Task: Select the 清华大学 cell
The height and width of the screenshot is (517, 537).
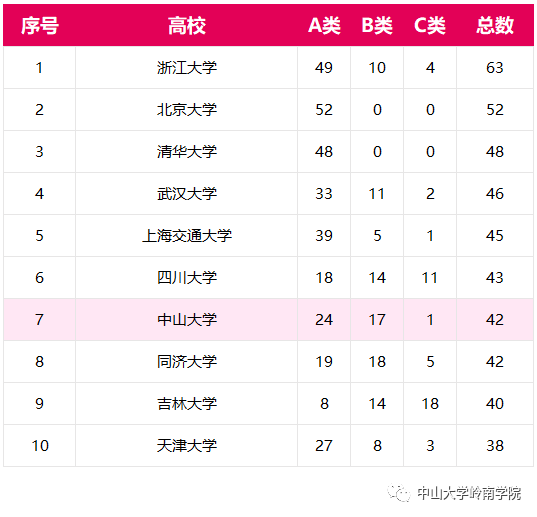Action: pos(187,152)
